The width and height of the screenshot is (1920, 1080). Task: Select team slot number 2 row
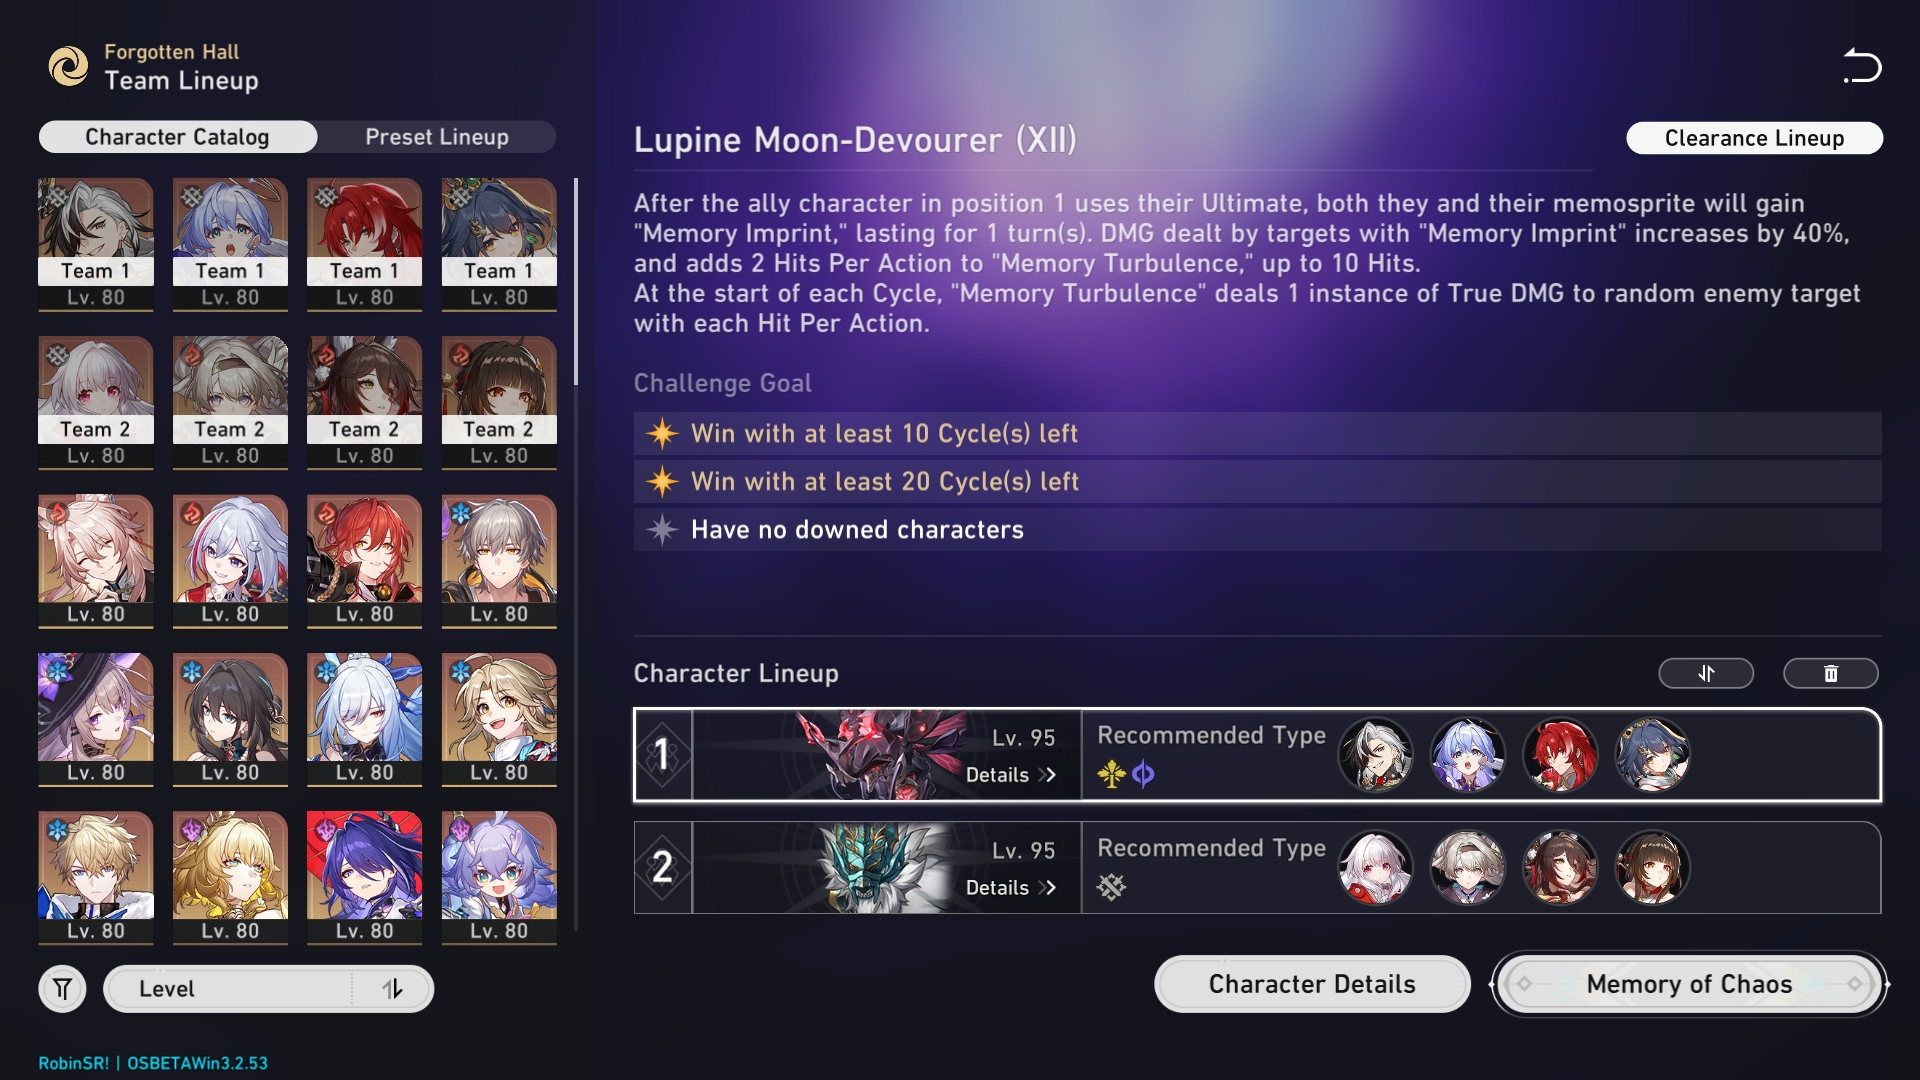(x=1257, y=868)
